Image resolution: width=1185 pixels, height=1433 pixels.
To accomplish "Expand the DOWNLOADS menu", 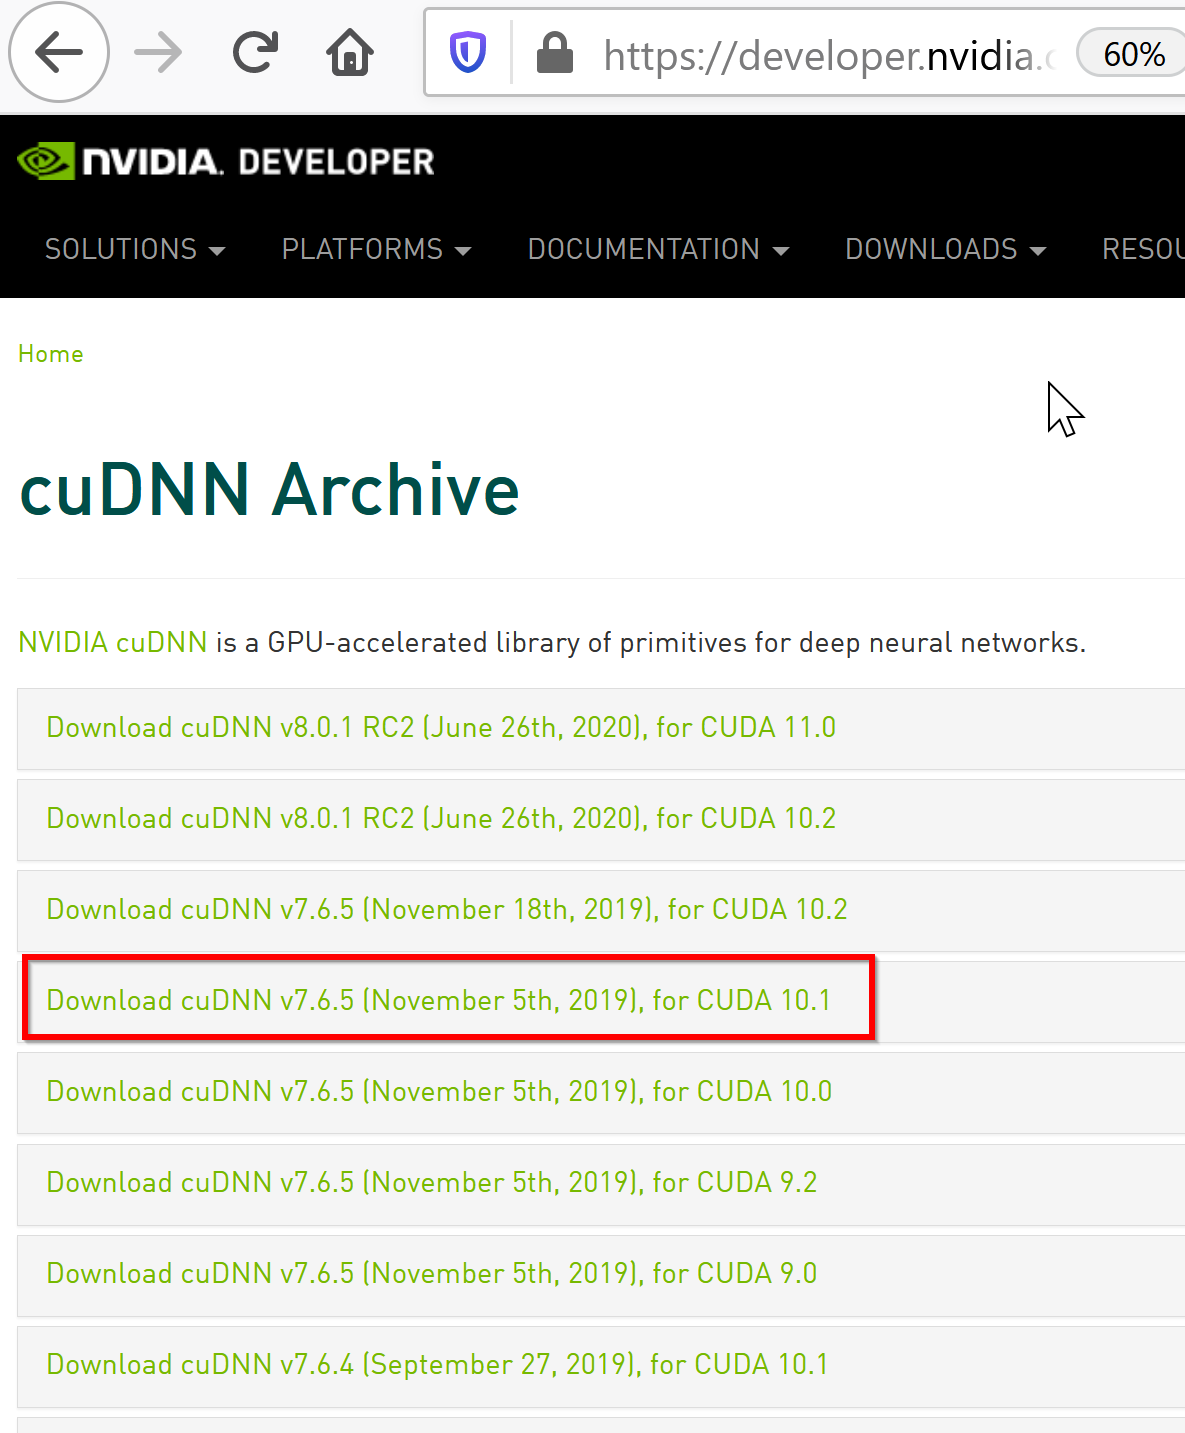I will [945, 249].
